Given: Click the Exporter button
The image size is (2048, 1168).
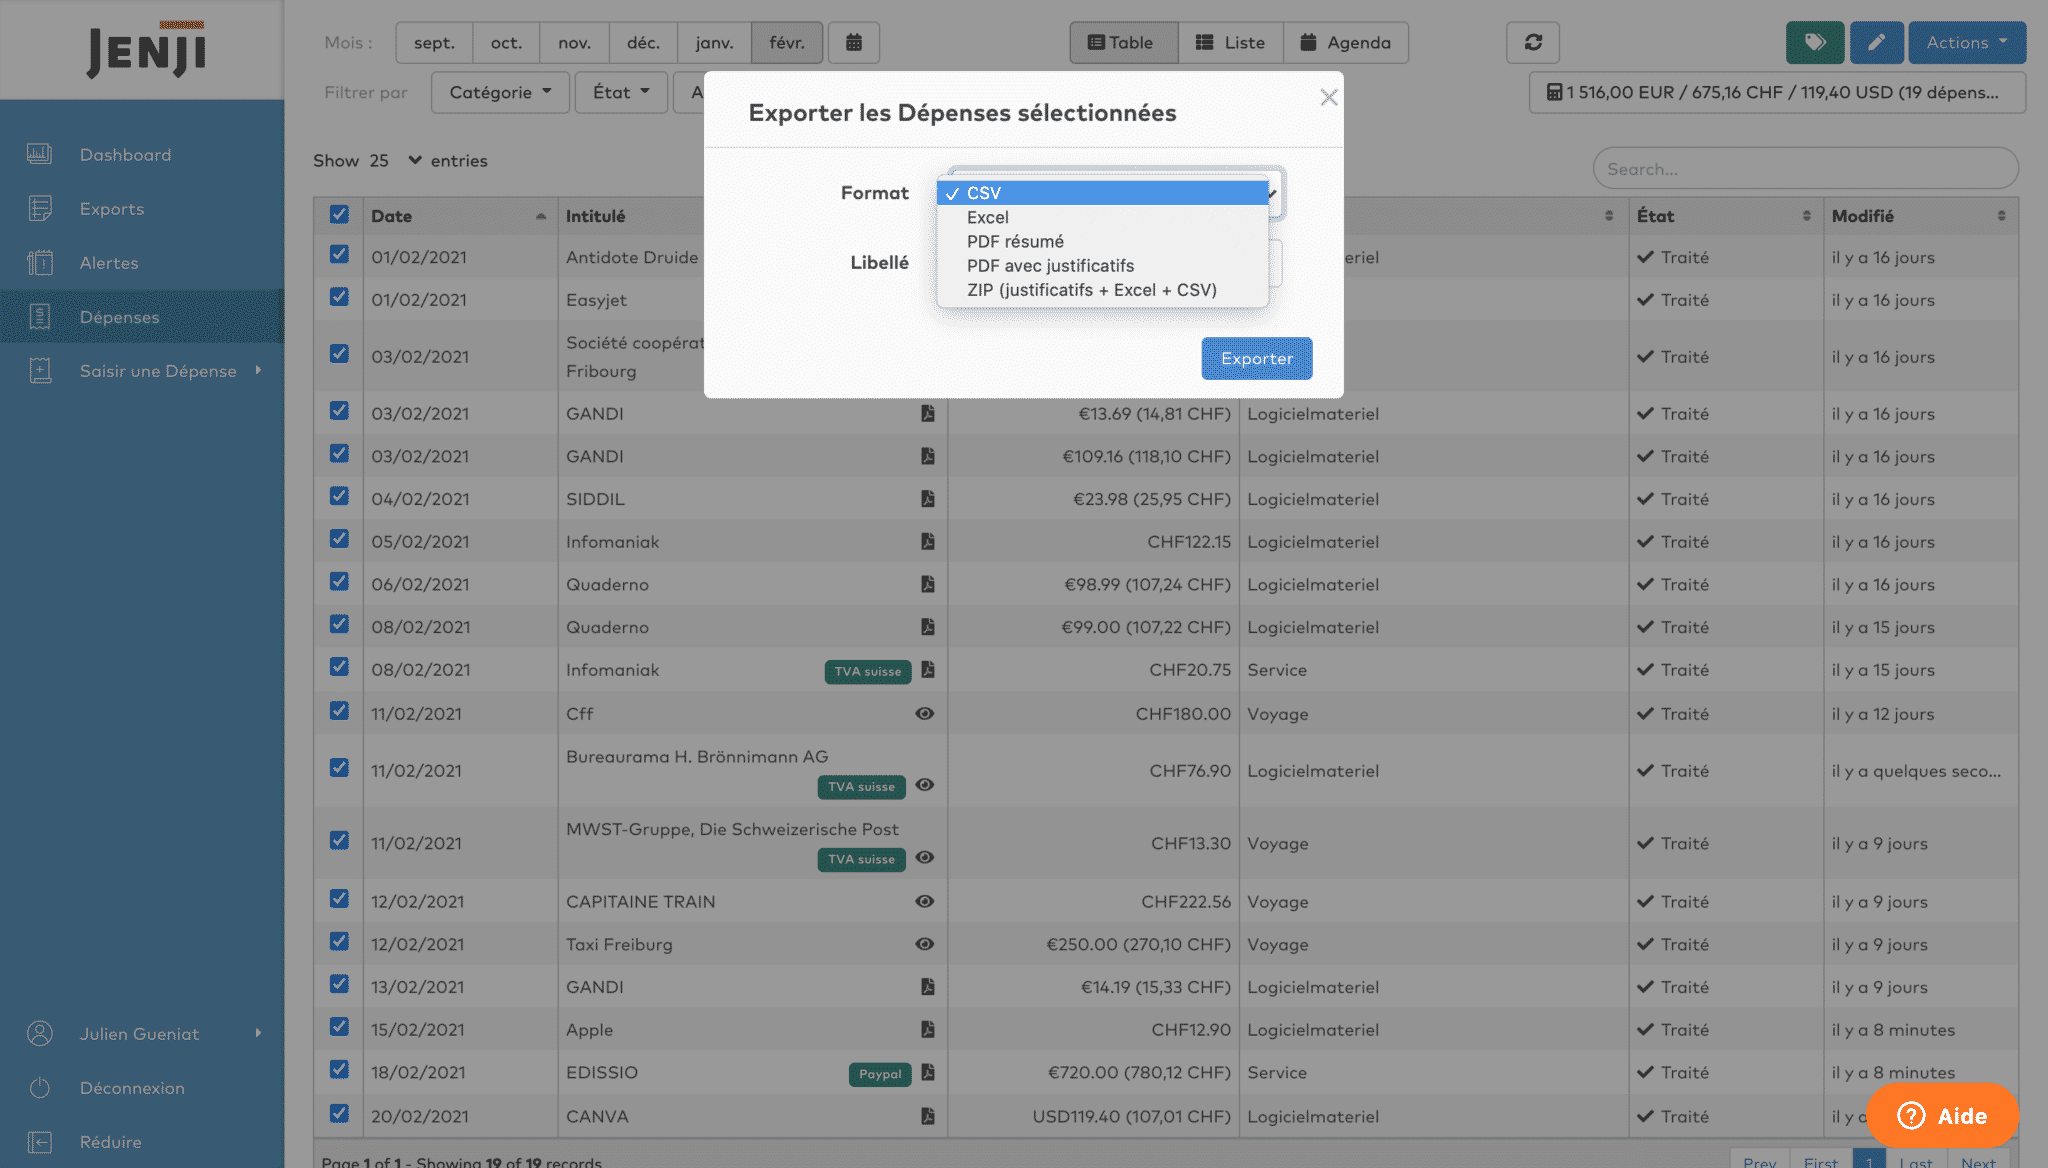Looking at the screenshot, I should (x=1257, y=358).
